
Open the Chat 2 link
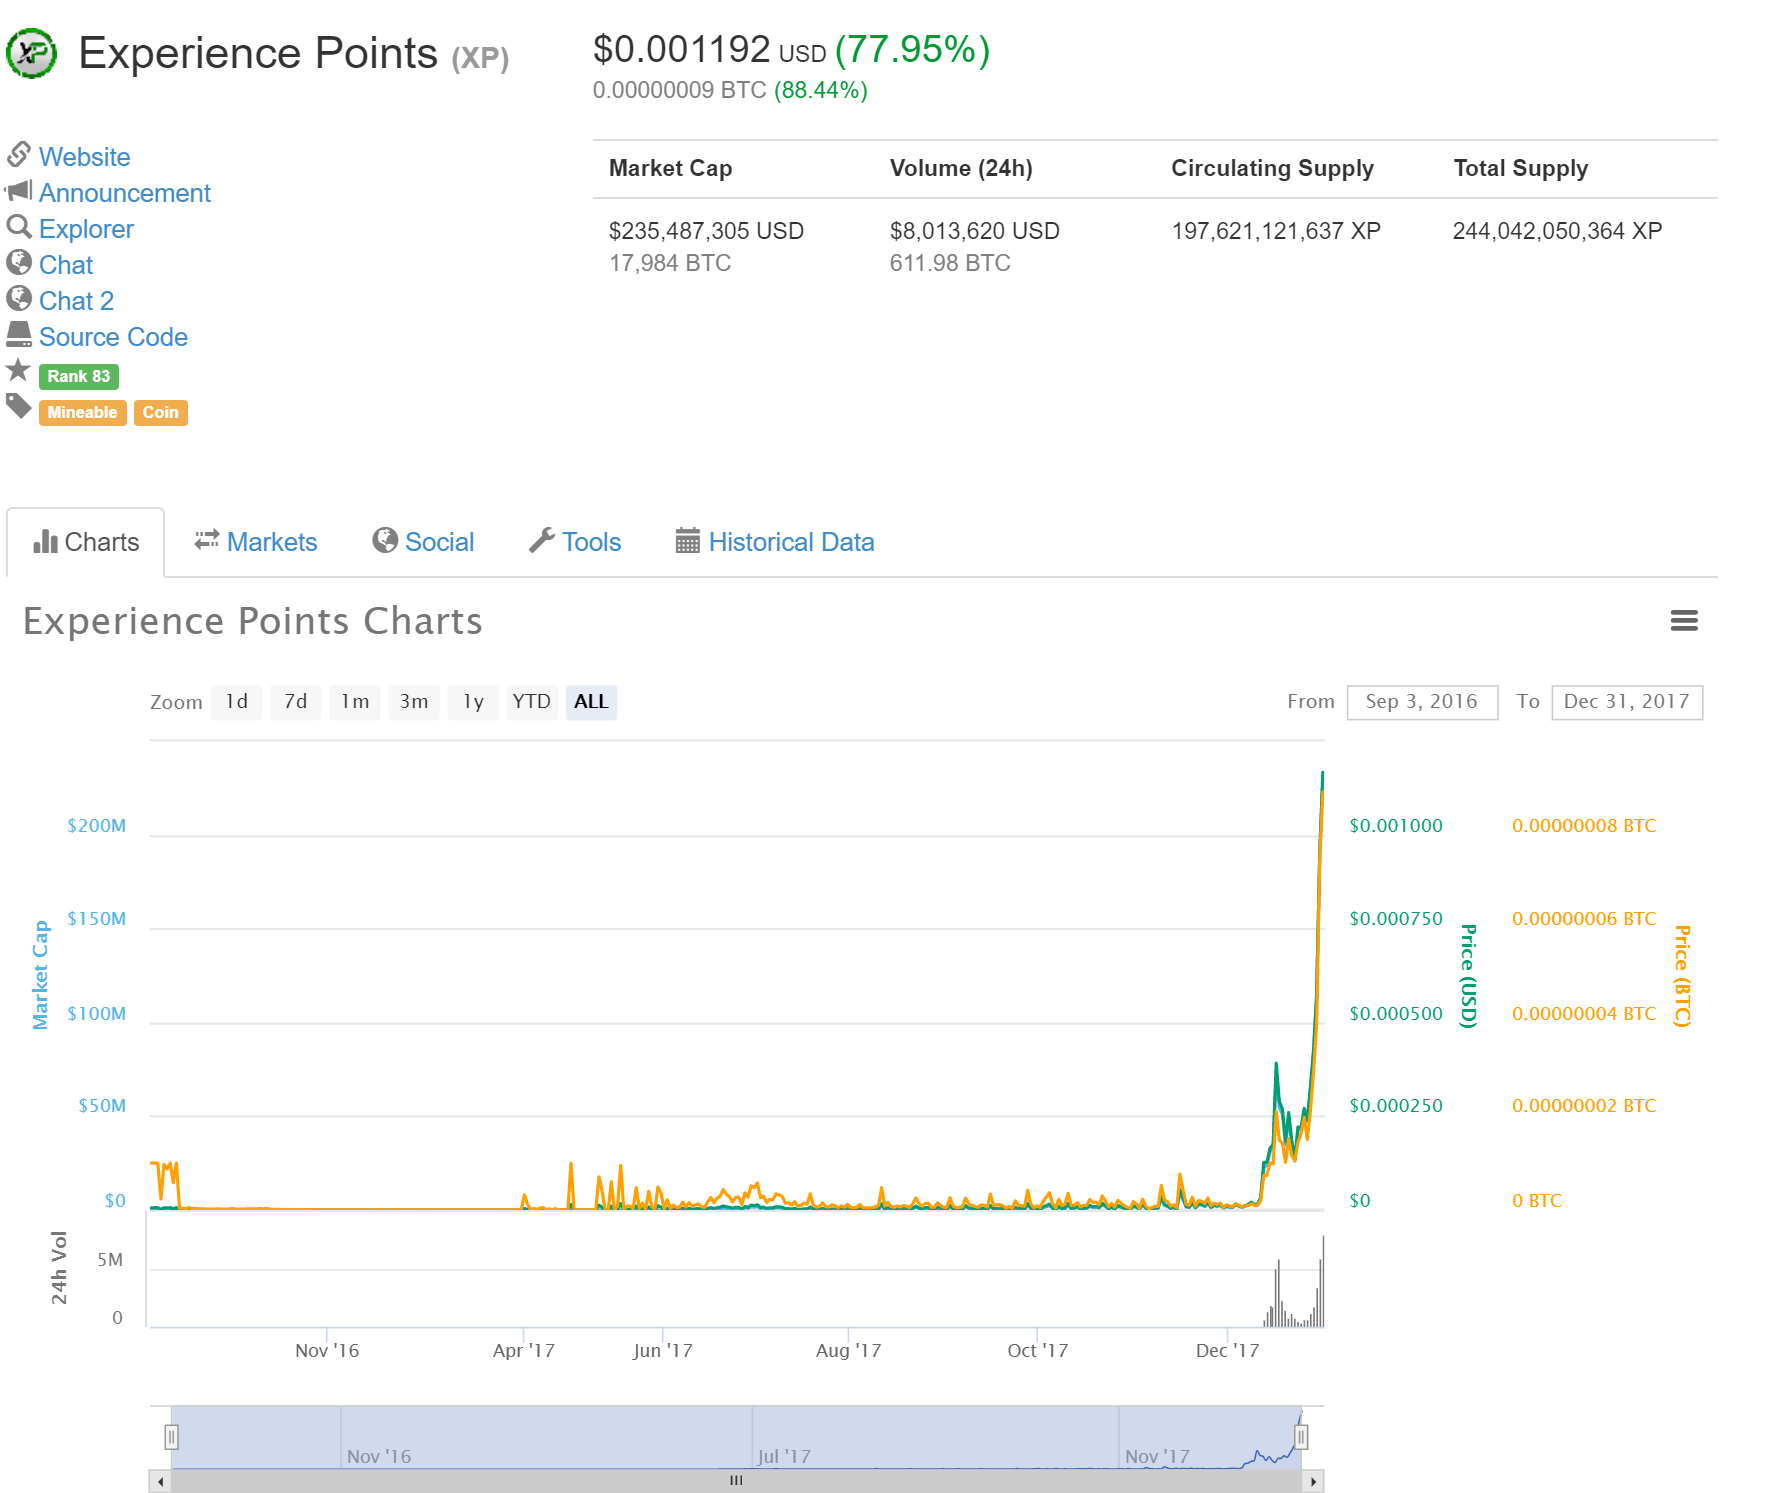(x=77, y=301)
